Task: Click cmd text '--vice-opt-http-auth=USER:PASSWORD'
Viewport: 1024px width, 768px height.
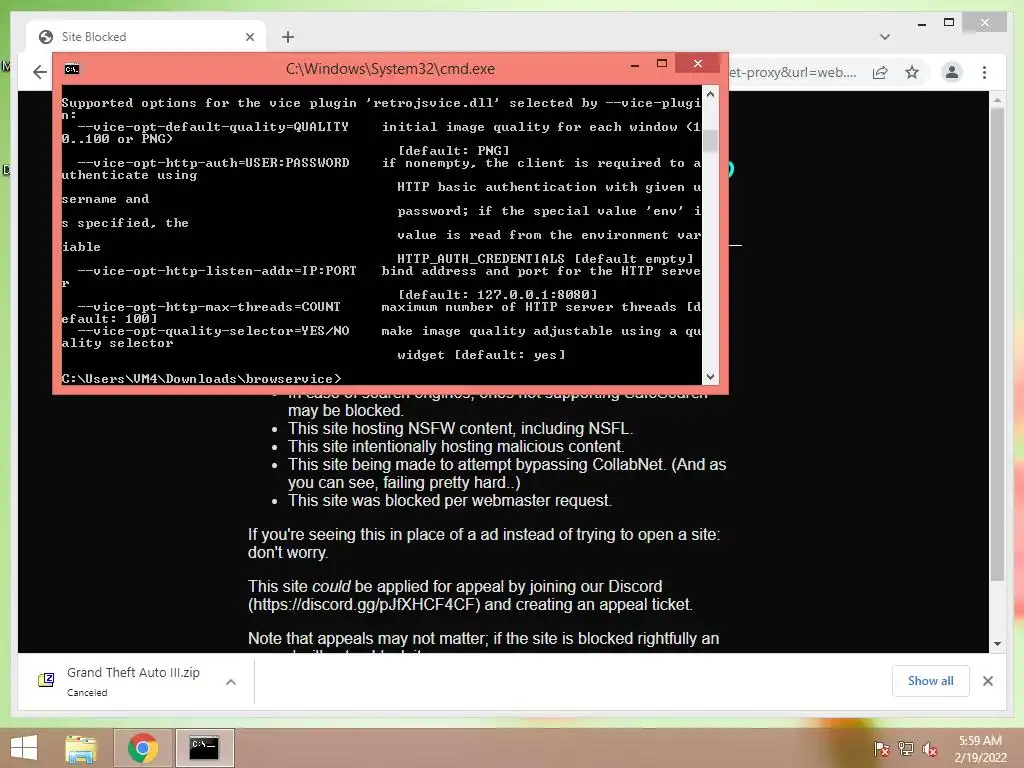Action: pos(213,163)
